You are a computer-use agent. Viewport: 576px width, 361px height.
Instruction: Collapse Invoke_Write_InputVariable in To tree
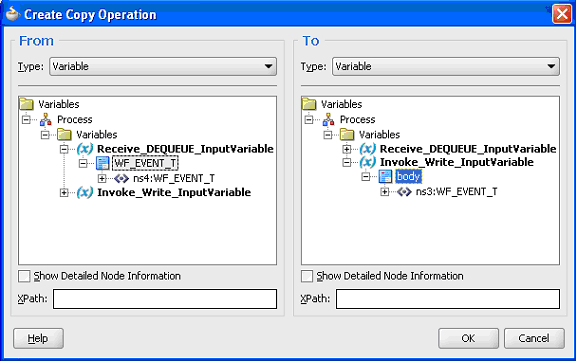coord(347,162)
